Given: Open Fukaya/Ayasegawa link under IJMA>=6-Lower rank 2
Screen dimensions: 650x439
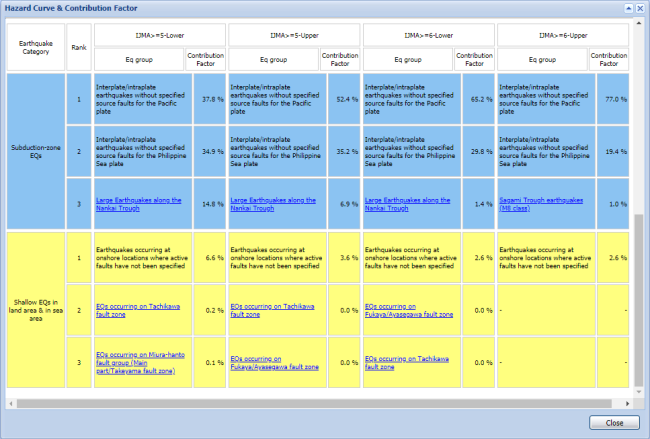Looking at the screenshot, I should pyautogui.click(x=408, y=312).
